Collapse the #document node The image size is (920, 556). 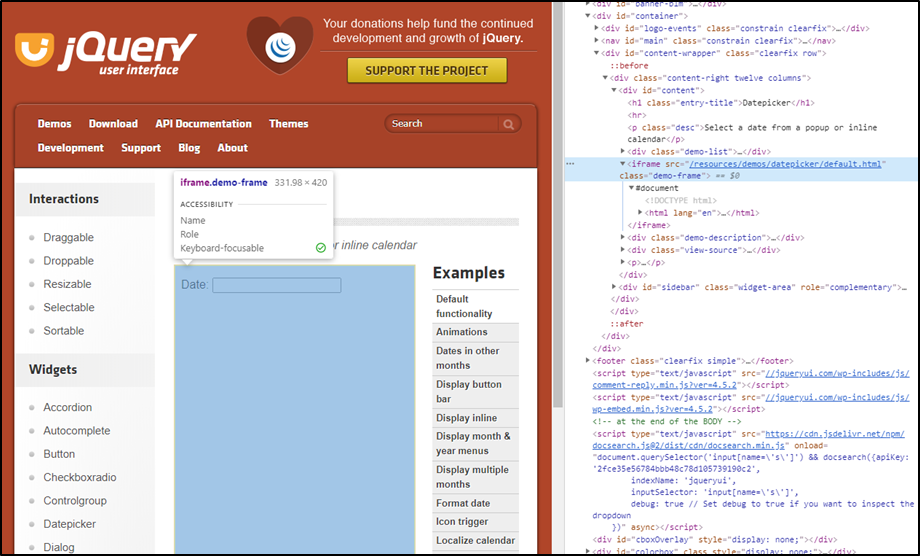(x=631, y=188)
